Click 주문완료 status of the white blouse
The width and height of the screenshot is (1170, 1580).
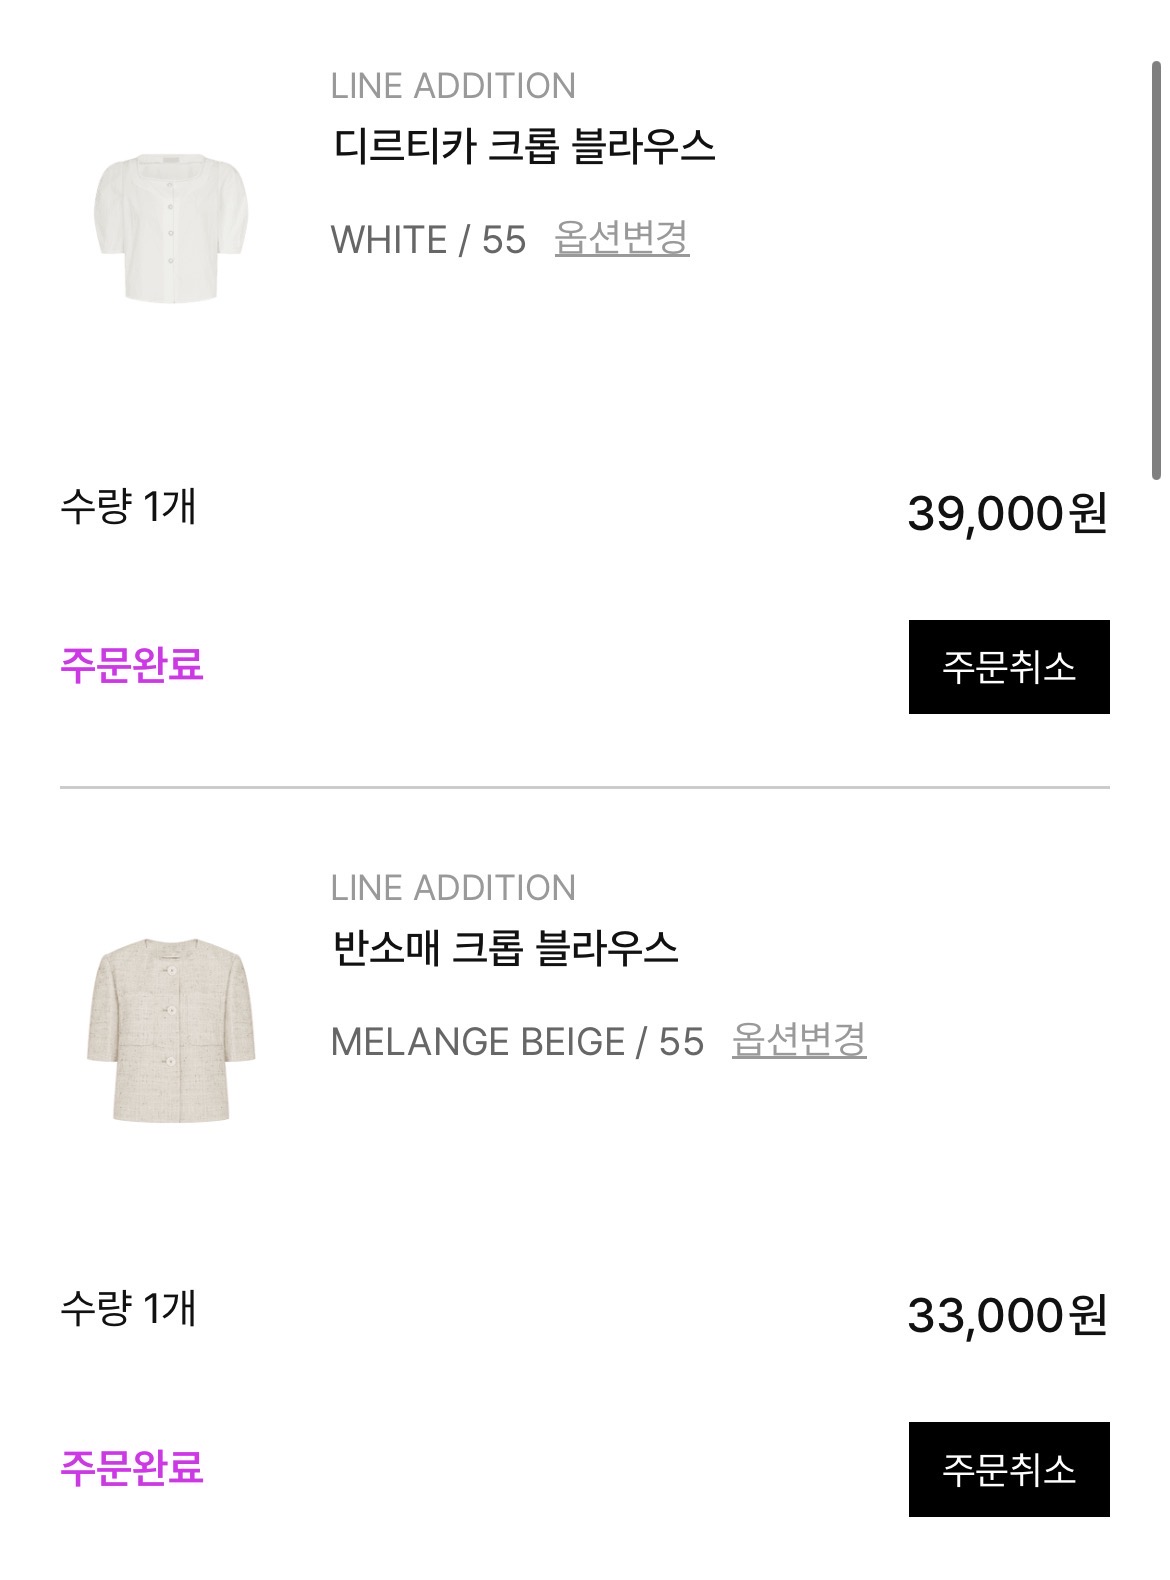tap(132, 665)
